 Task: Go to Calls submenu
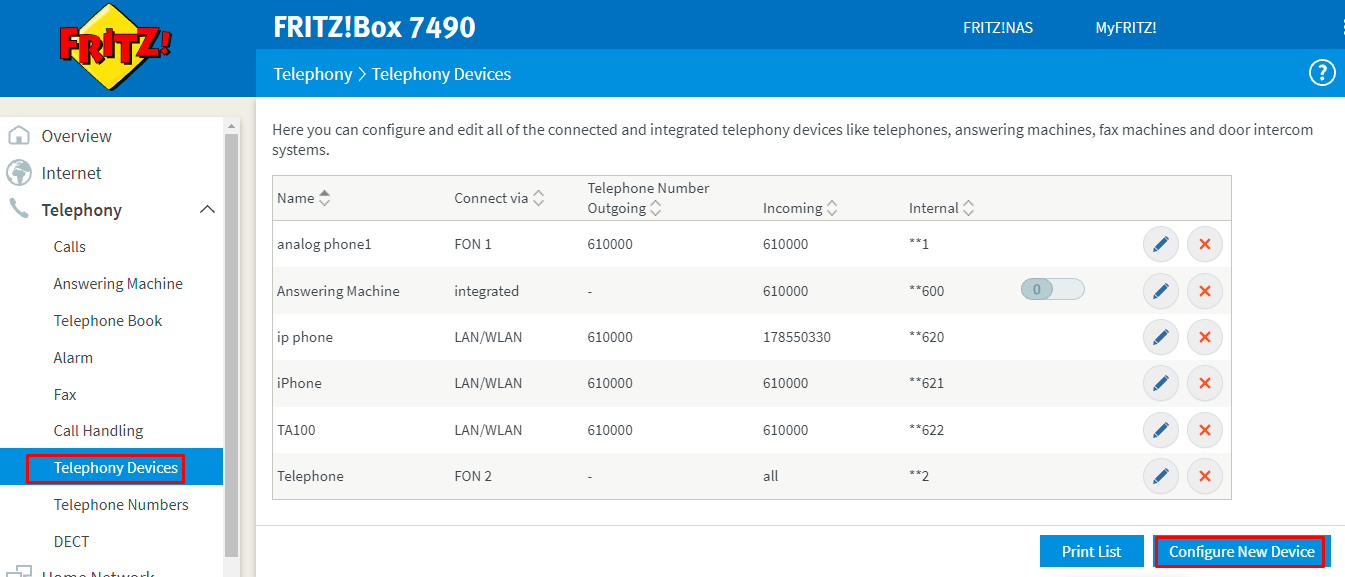(x=70, y=247)
